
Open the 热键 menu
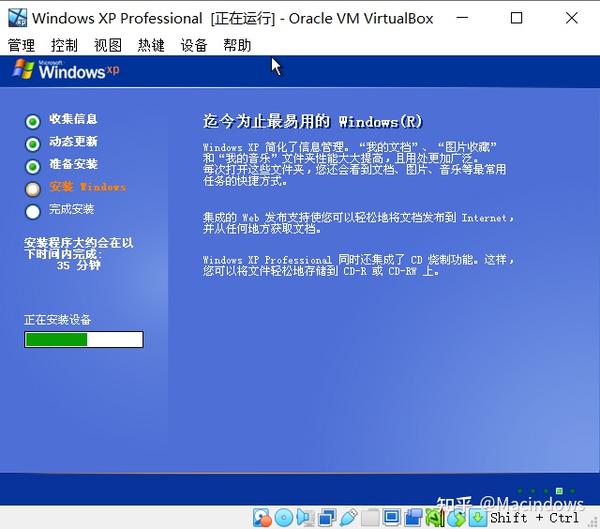[x=151, y=46]
